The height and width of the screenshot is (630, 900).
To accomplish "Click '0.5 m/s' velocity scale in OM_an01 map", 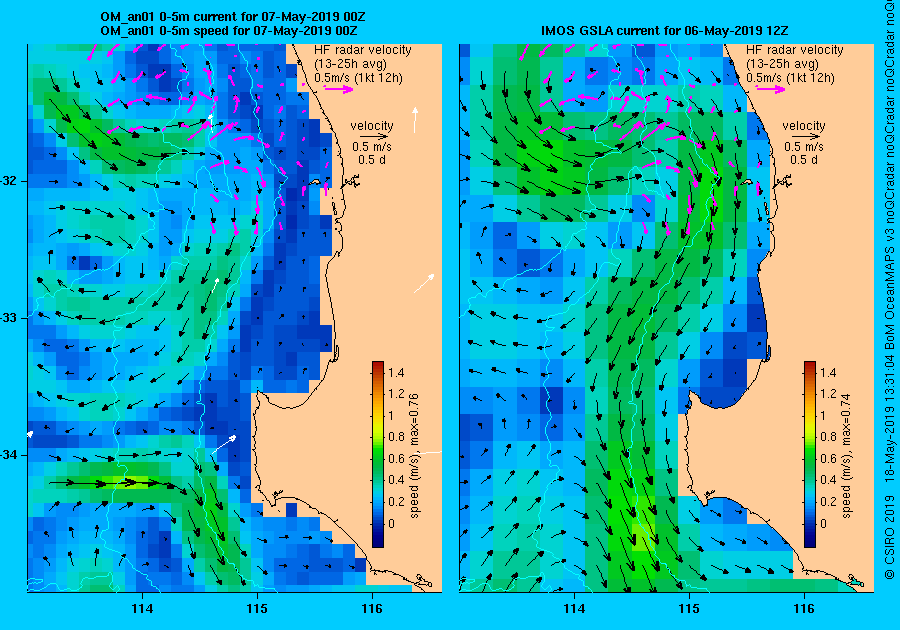I will point(372,147).
